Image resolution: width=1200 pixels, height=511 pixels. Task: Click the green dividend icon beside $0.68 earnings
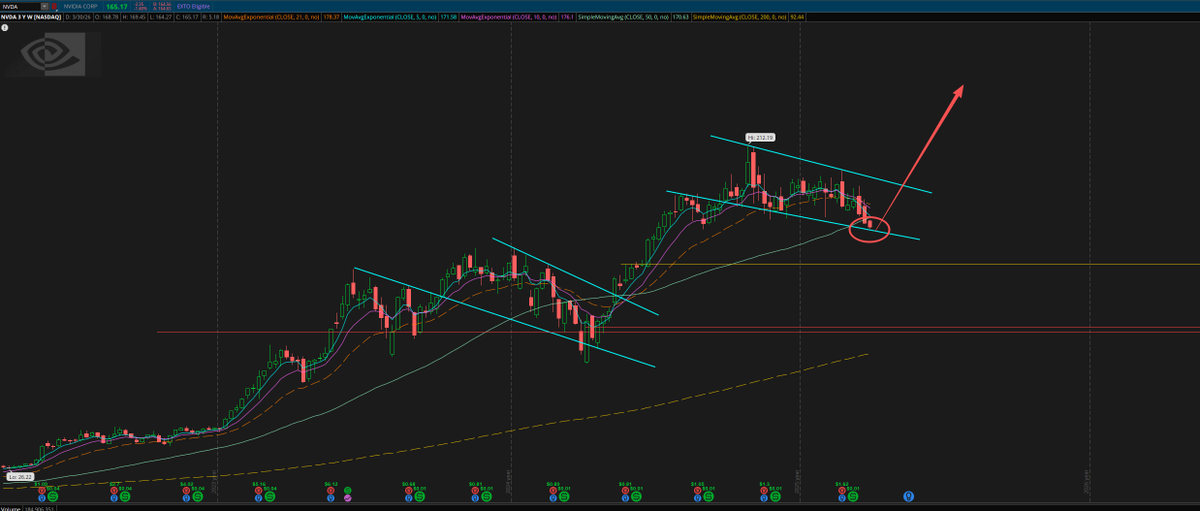click(419, 496)
